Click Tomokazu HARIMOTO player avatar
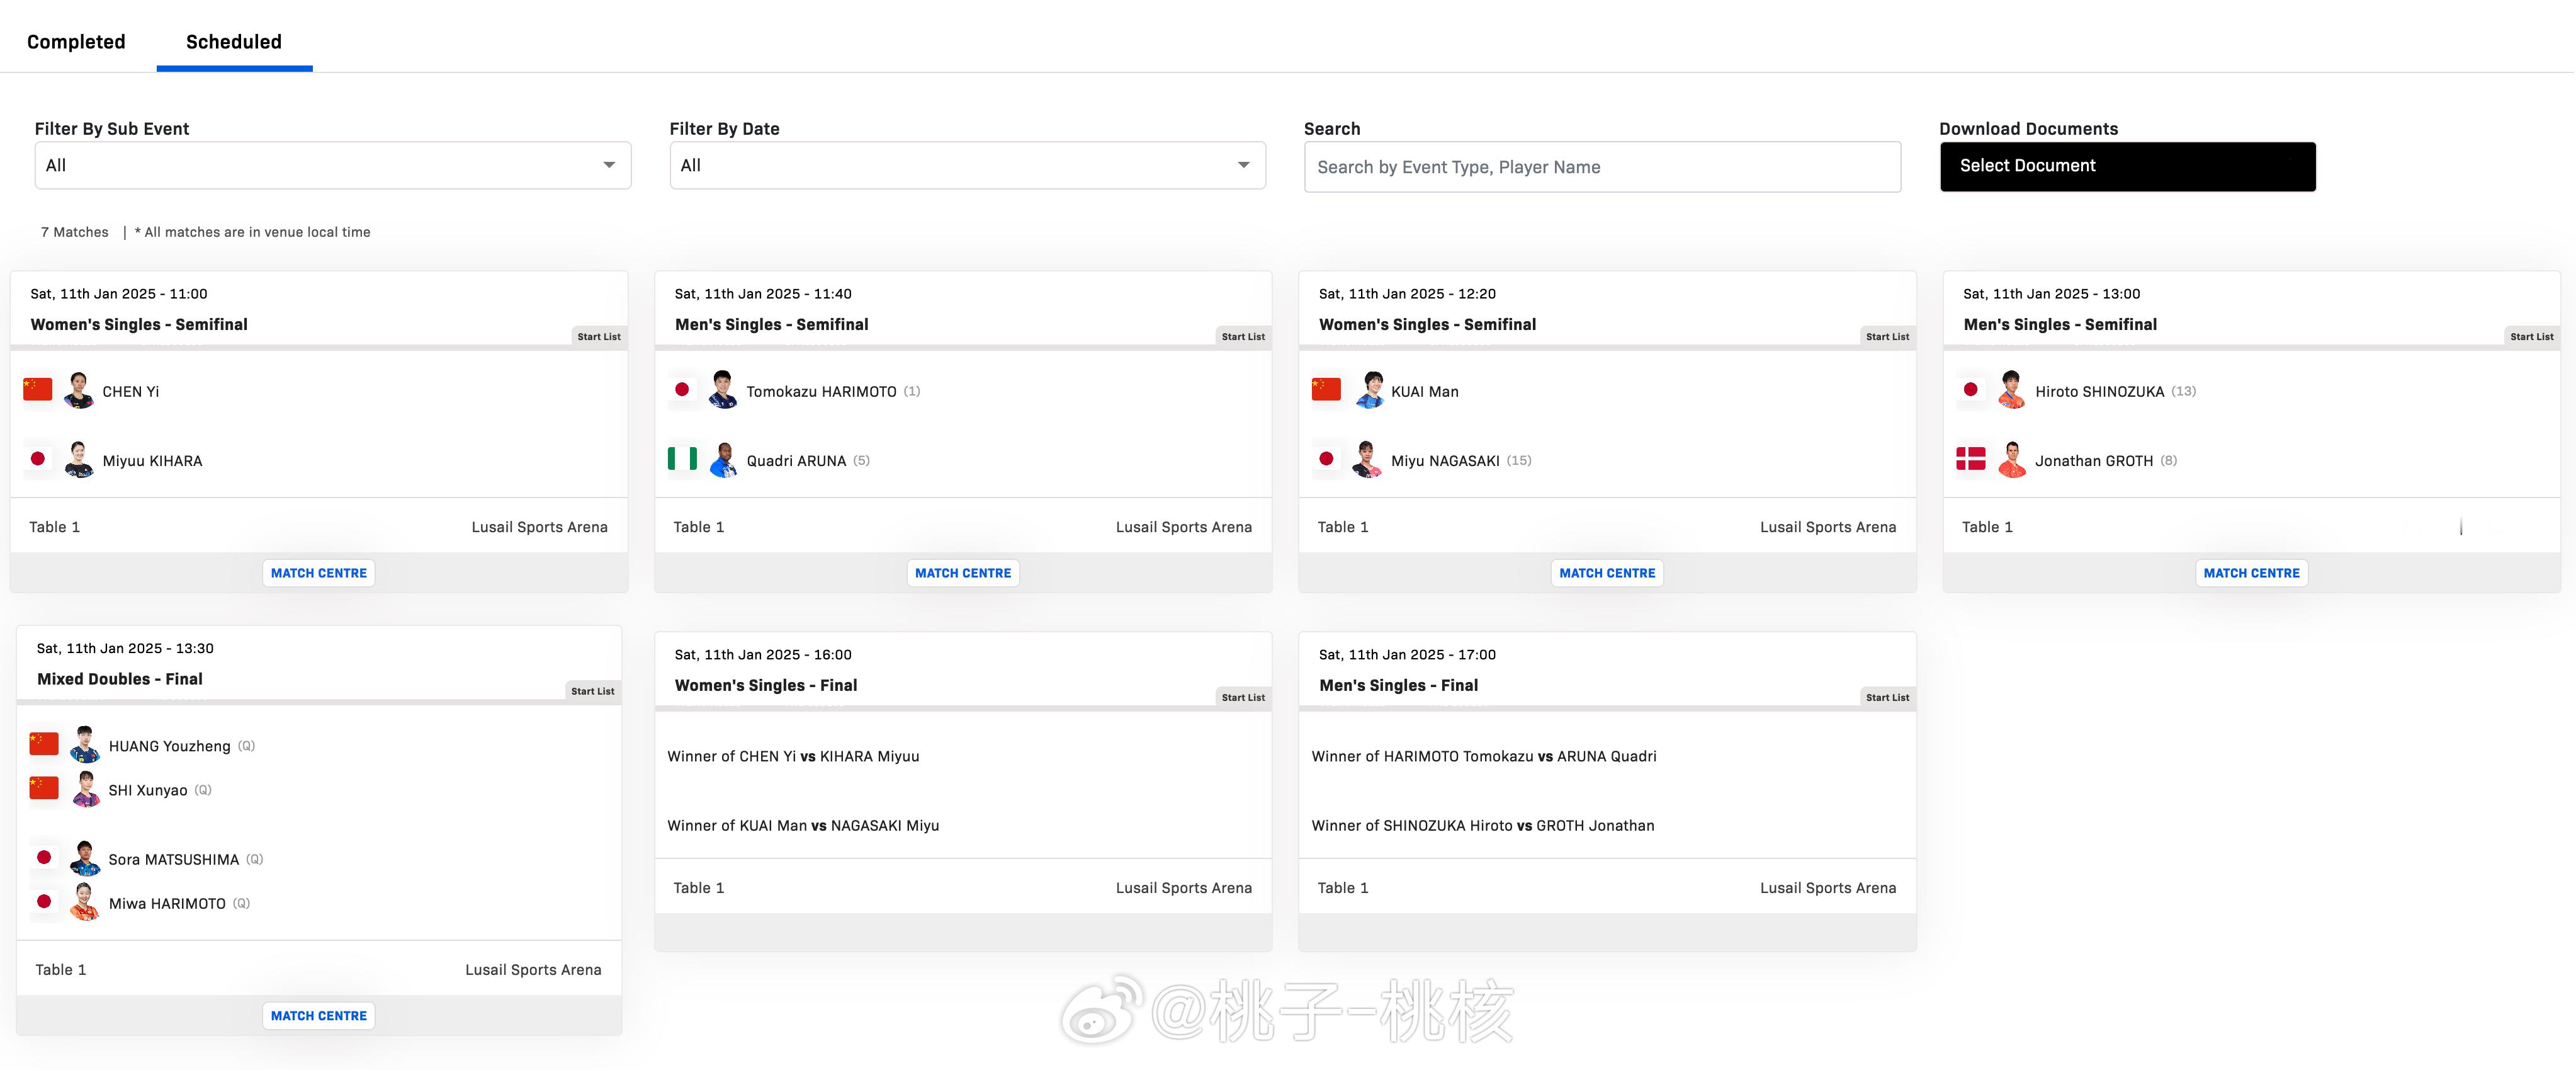2576x1070 pixels. coord(722,390)
